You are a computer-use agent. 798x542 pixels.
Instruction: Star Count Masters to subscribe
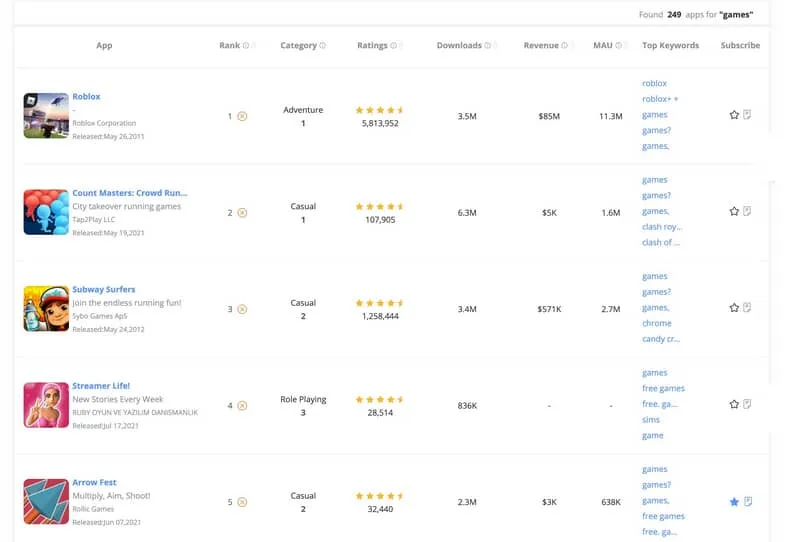pos(734,211)
